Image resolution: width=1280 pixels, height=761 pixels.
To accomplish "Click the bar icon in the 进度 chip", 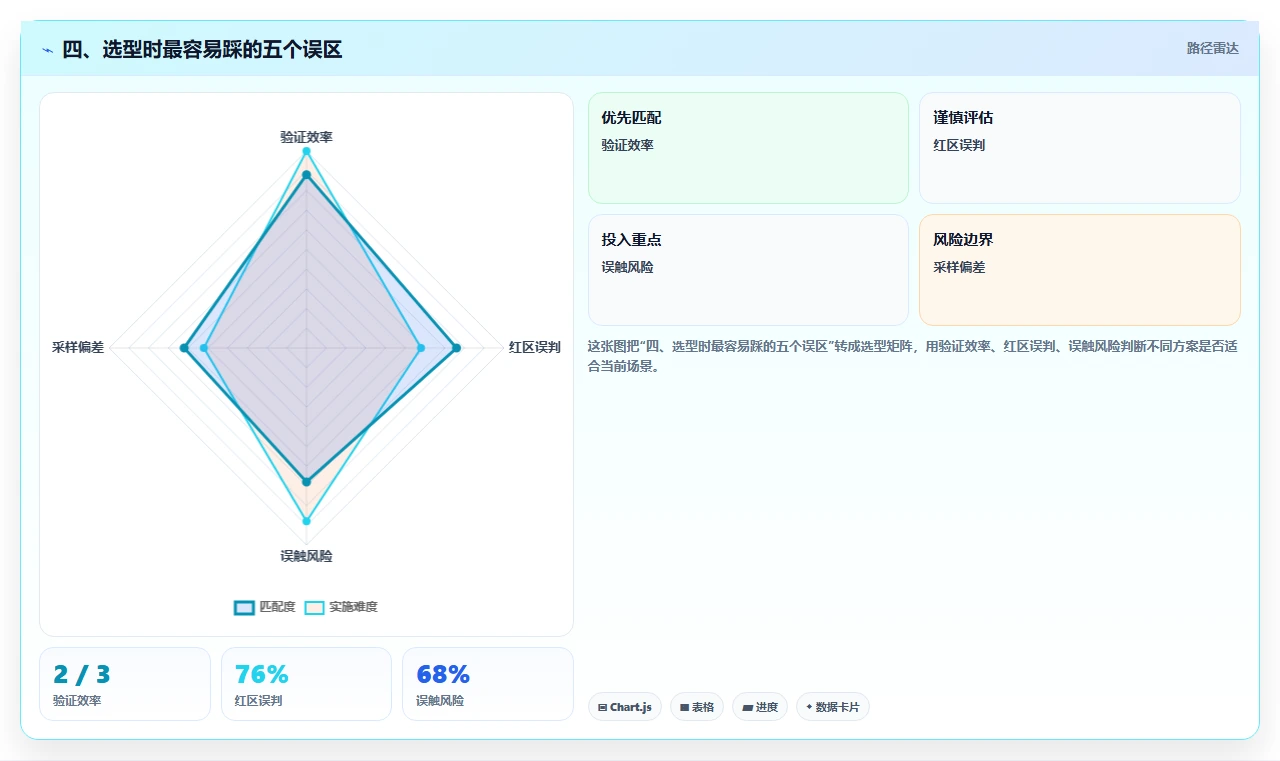I will pyautogui.click(x=747, y=707).
